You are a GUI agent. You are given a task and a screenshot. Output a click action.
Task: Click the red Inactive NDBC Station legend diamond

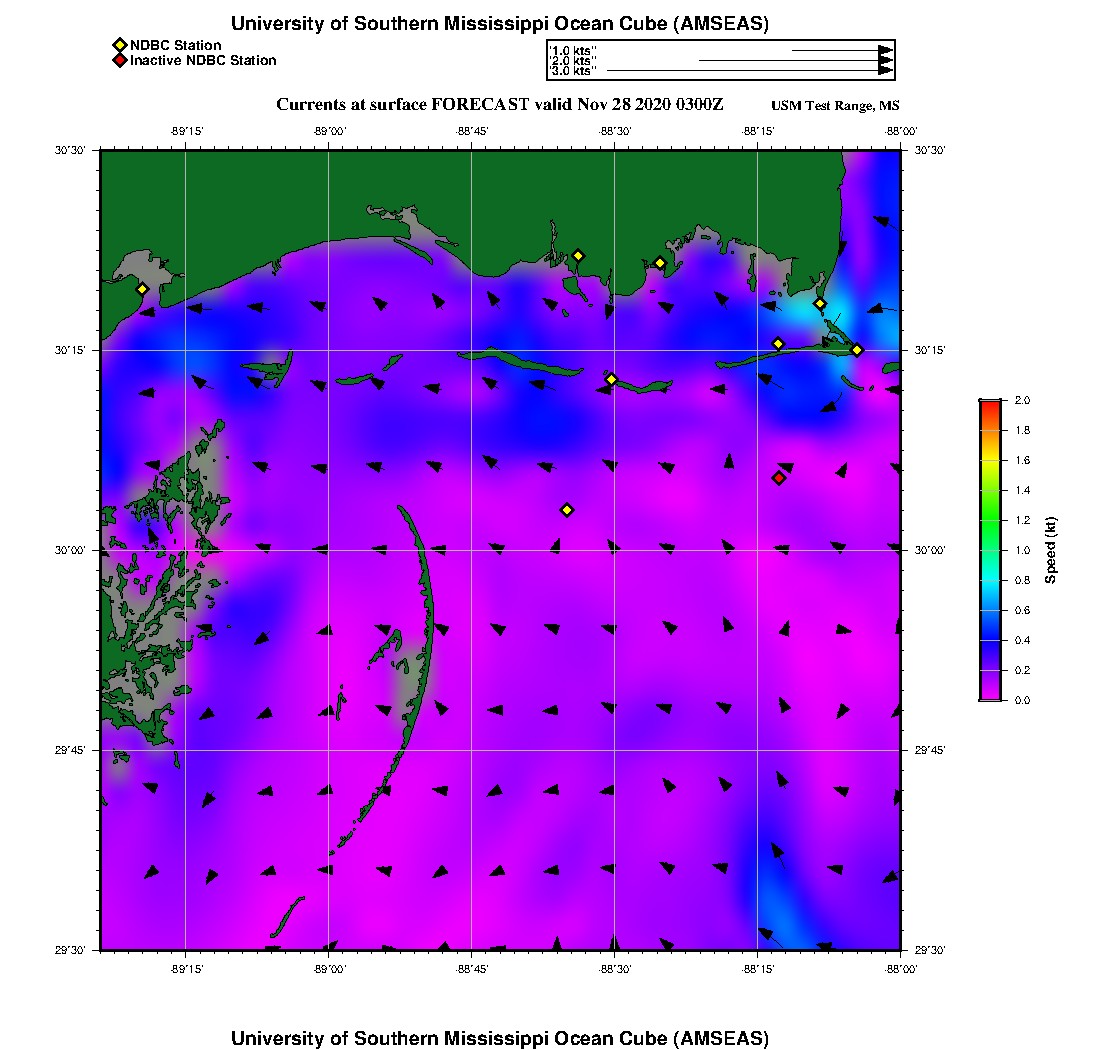pyautogui.click(x=119, y=61)
